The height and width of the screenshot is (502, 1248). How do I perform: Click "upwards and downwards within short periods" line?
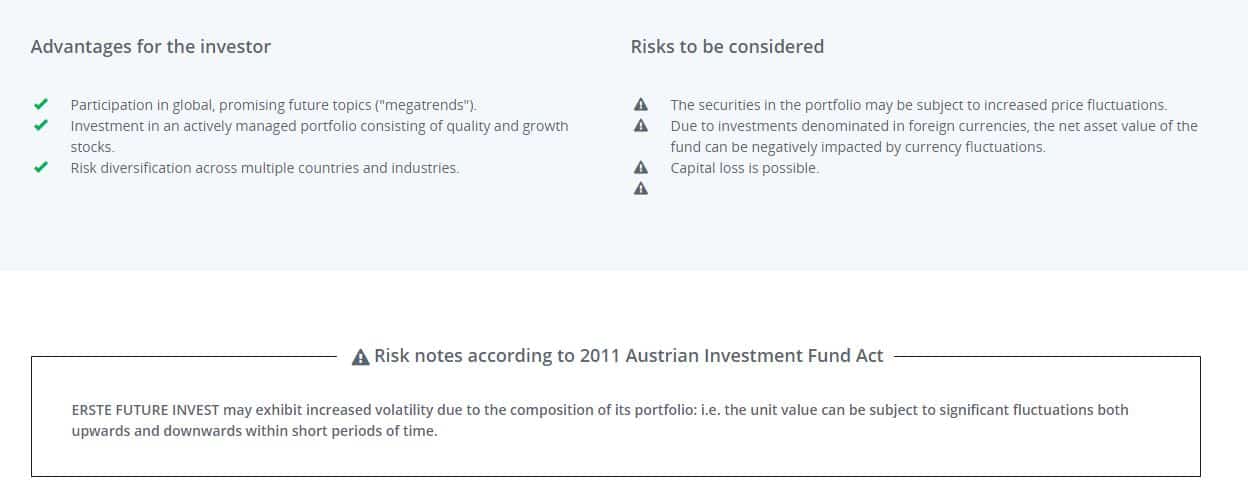click(254, 431)
